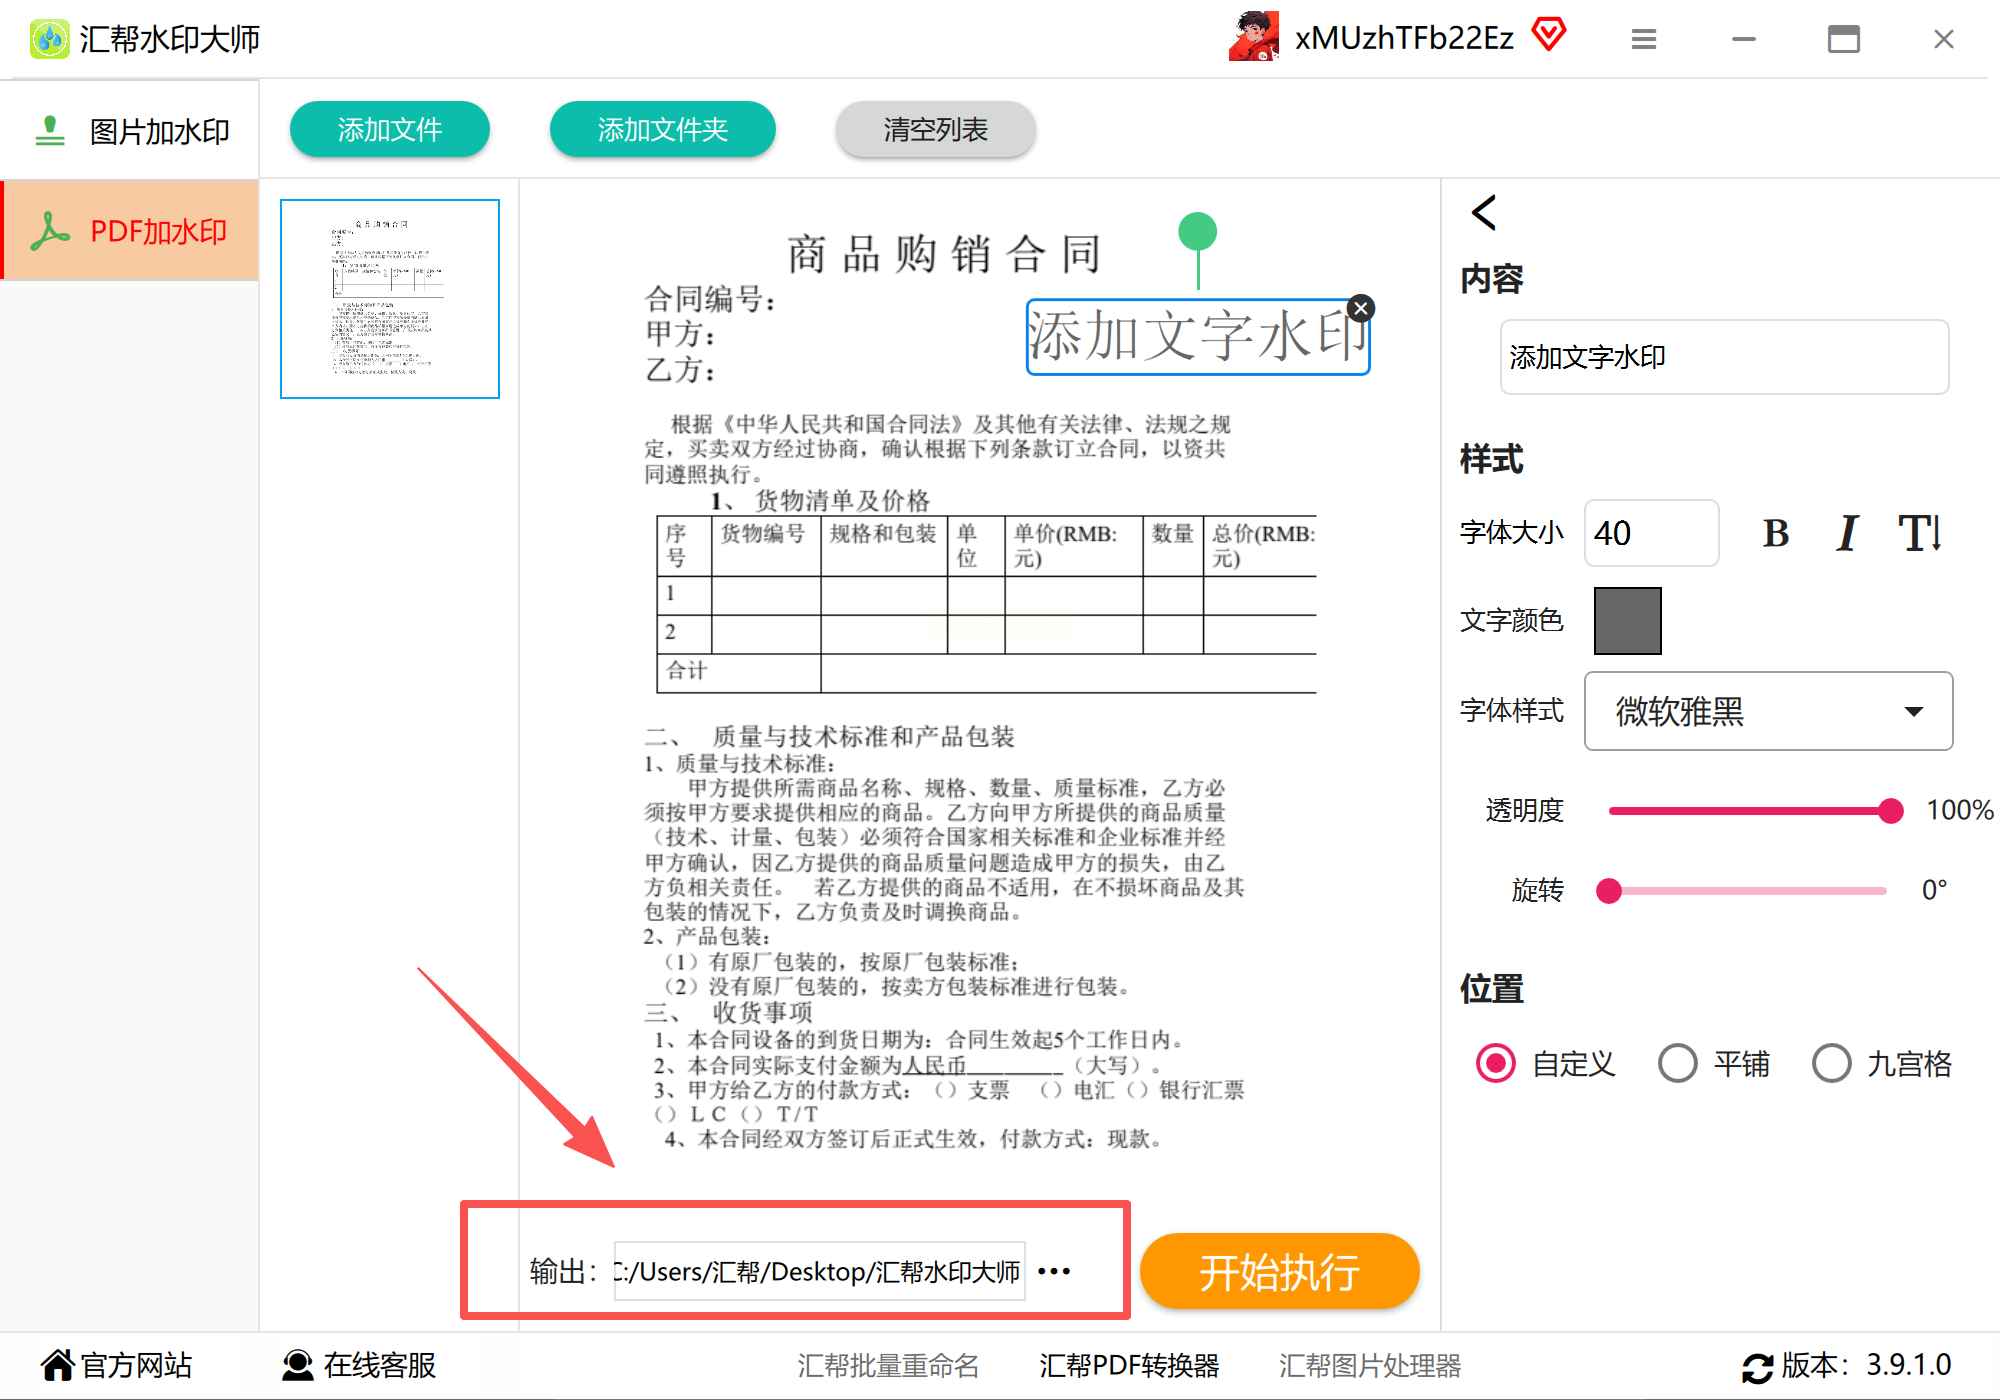Open the hamburger menu in title bar

tap(1643, 39)
